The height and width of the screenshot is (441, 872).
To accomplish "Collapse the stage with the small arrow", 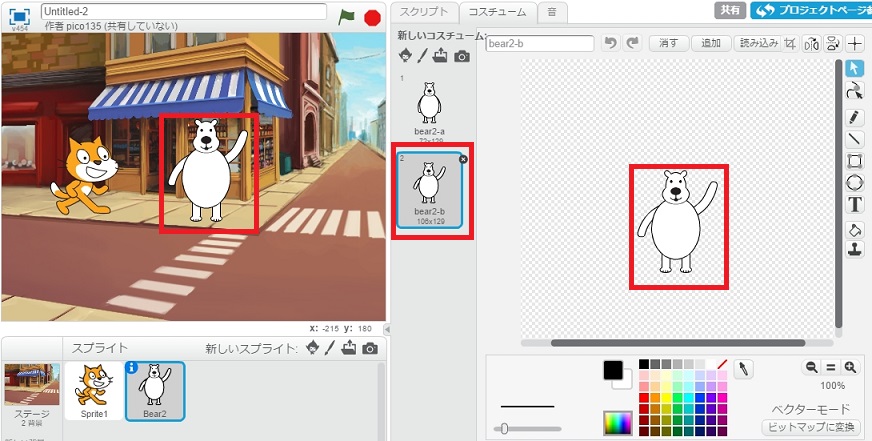I will tap(388, 329).
